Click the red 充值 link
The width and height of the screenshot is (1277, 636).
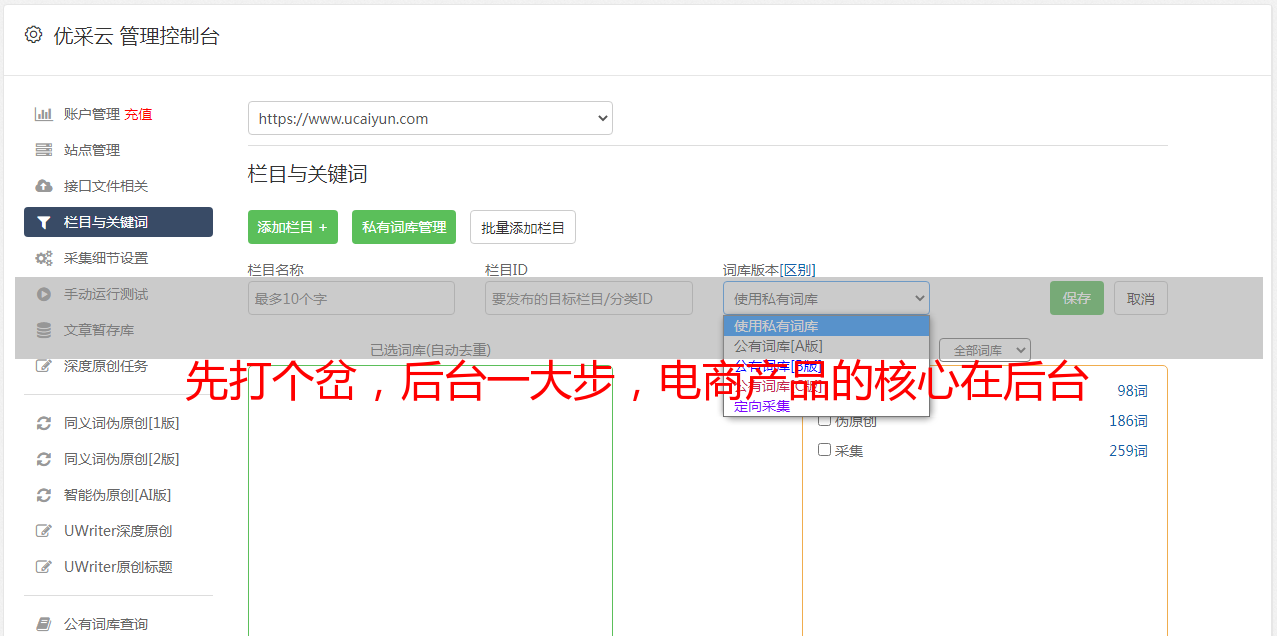click(138, 114)
